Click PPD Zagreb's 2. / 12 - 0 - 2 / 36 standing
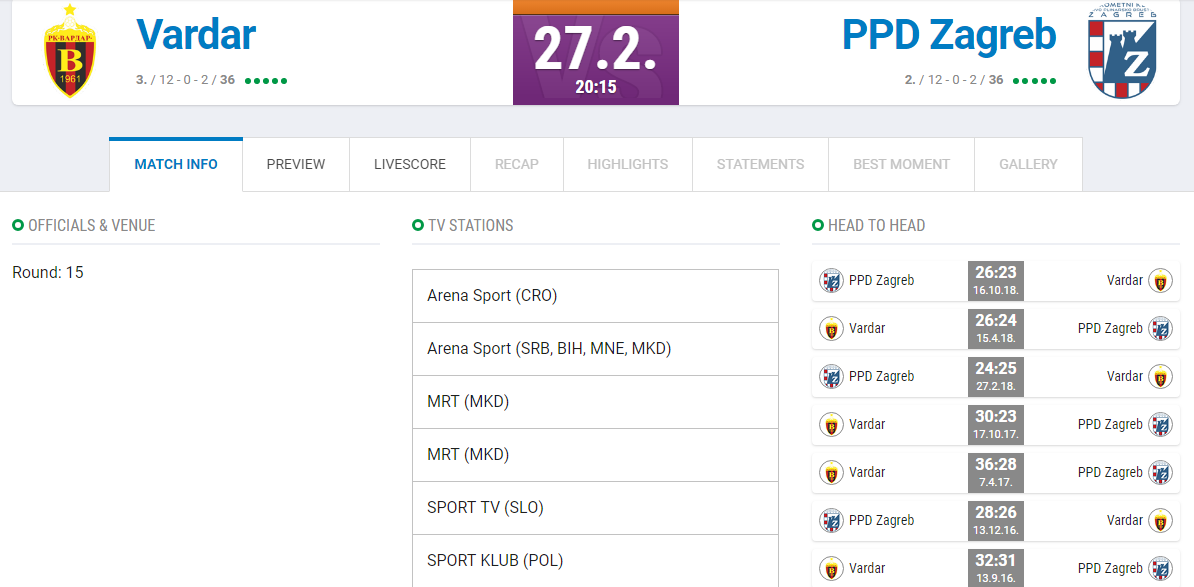 point(954,80)
